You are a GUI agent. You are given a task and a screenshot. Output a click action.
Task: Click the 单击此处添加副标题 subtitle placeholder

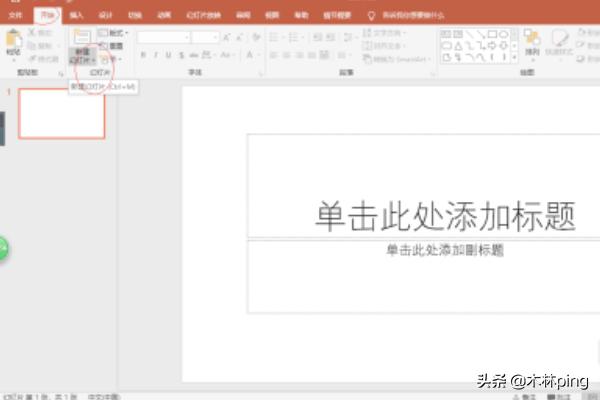click(x=445, y=250)
